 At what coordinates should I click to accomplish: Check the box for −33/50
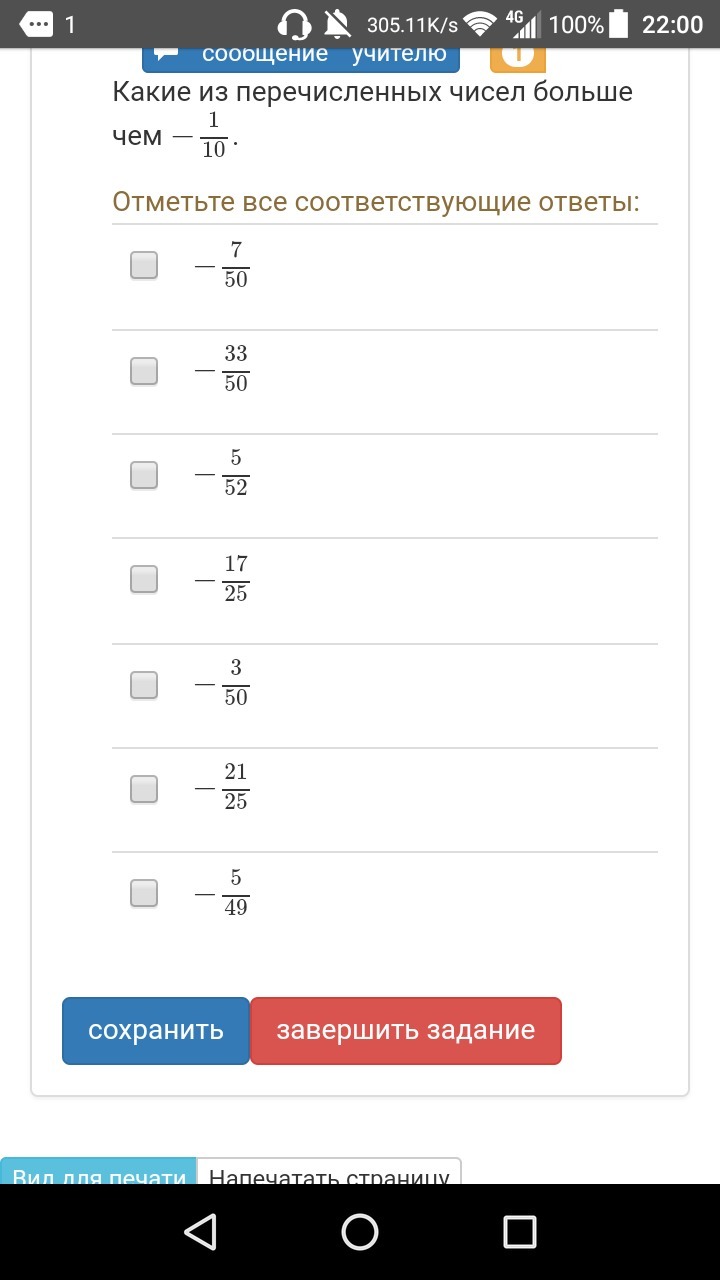(144, 371)
